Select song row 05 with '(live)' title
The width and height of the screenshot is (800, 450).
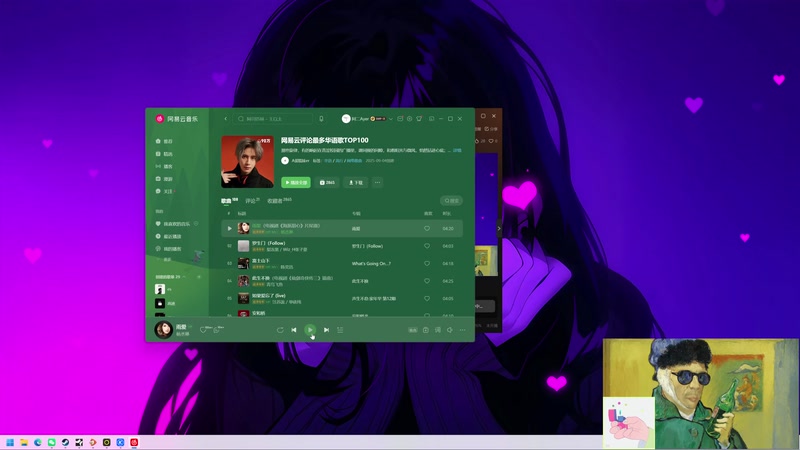tap(342, 298)
